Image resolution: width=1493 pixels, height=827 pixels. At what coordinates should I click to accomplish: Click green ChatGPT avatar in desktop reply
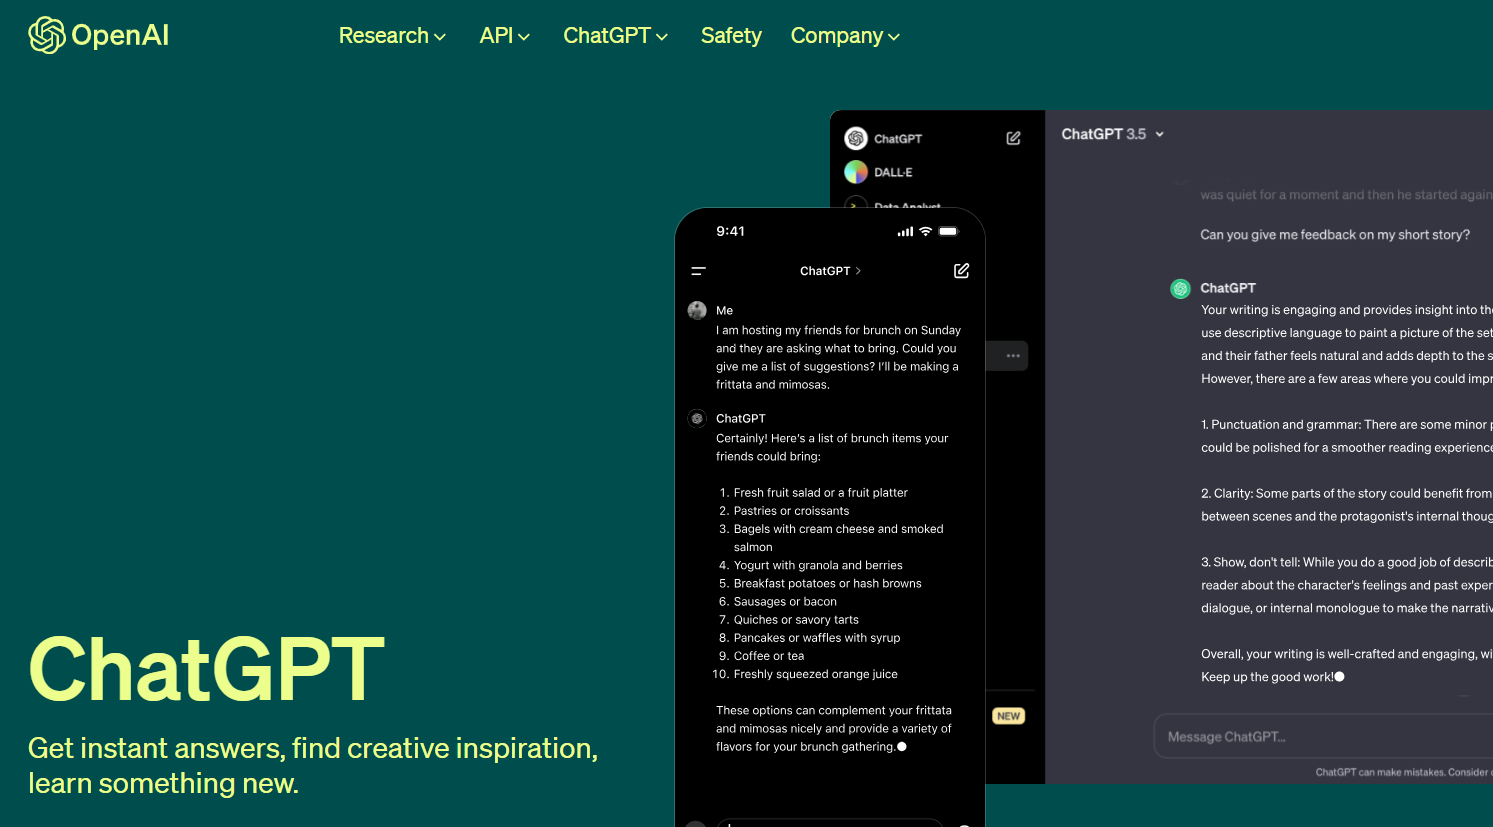pyautogui.click(x=1180, y=289)
